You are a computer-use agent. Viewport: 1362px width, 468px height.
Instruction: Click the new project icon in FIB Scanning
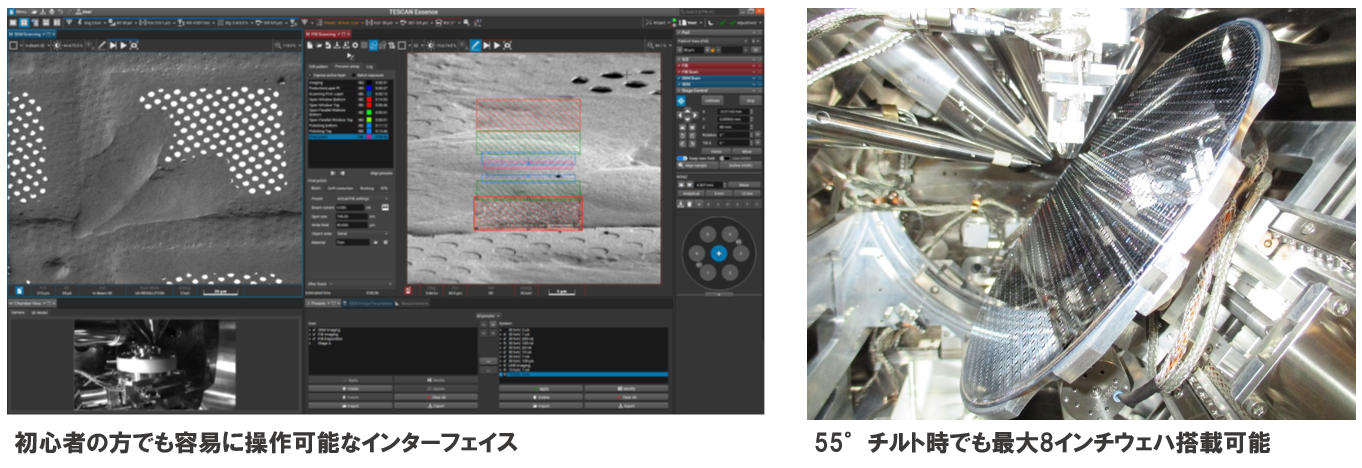point(309,45)
